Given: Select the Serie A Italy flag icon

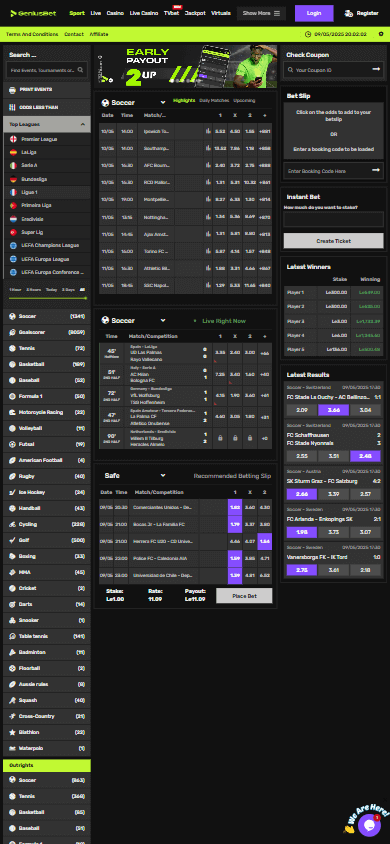Looking at the screenshot, I should [x=13, y=165].
